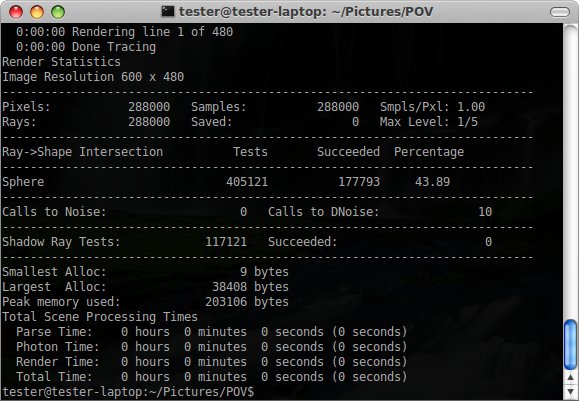The image size is (579, 401).
Task: Click the "203106 bytes" value
Action: pyautogui.click(x=247, y=302)
